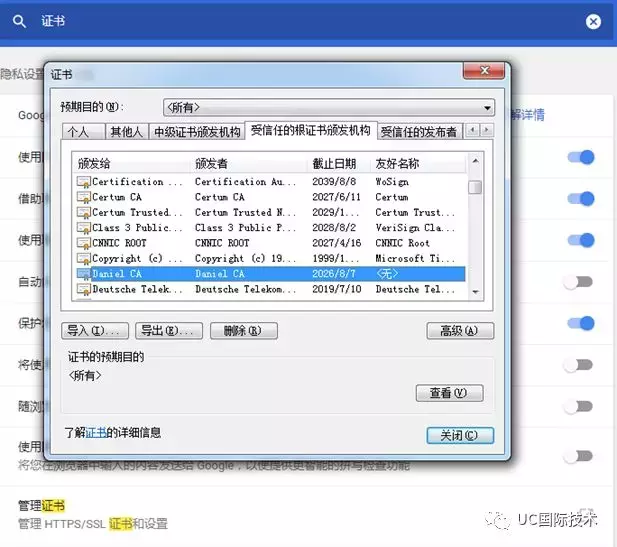Select the Class 3 Public certificate row

tap(270, 228)
